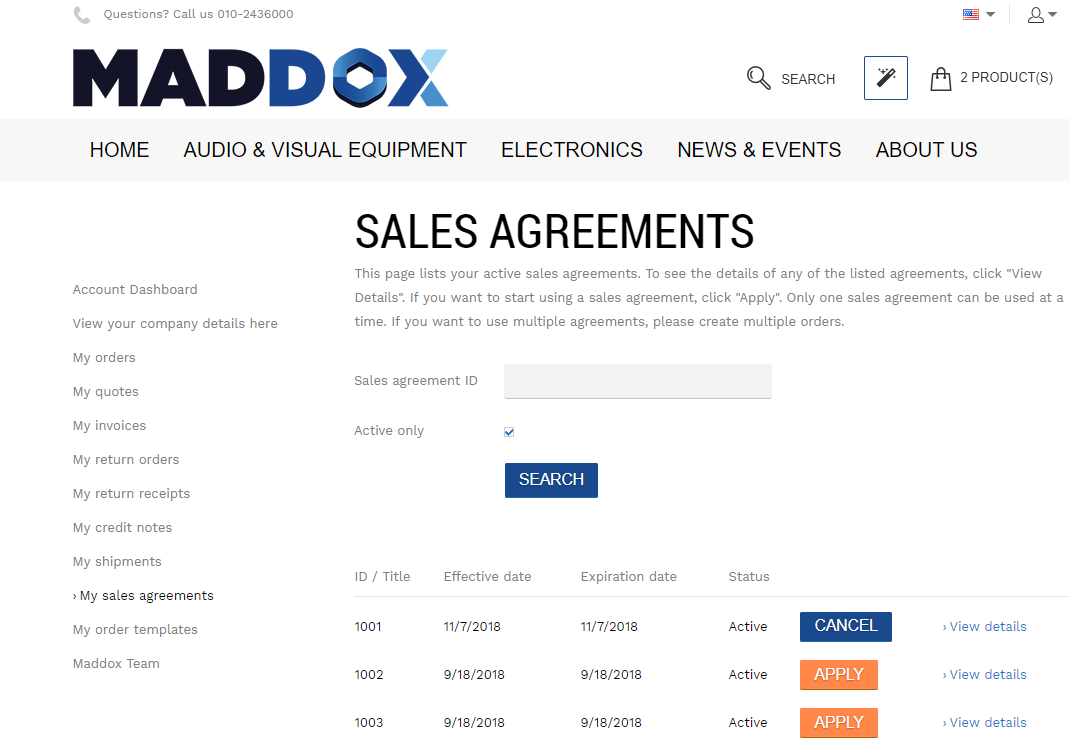Click the Sales Agreements page heading
This screenshot has height=749, width=1069.
point(554,232)
